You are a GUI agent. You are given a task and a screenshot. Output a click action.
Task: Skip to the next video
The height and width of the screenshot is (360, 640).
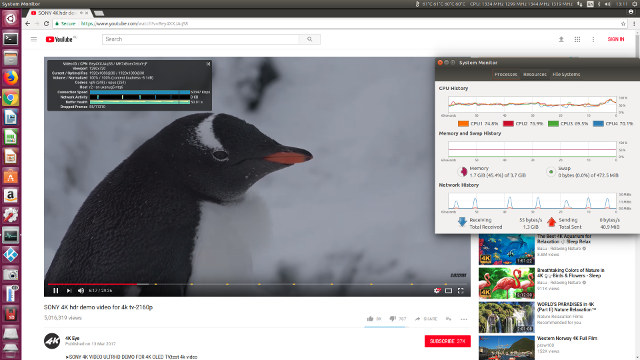coord(69,291)
